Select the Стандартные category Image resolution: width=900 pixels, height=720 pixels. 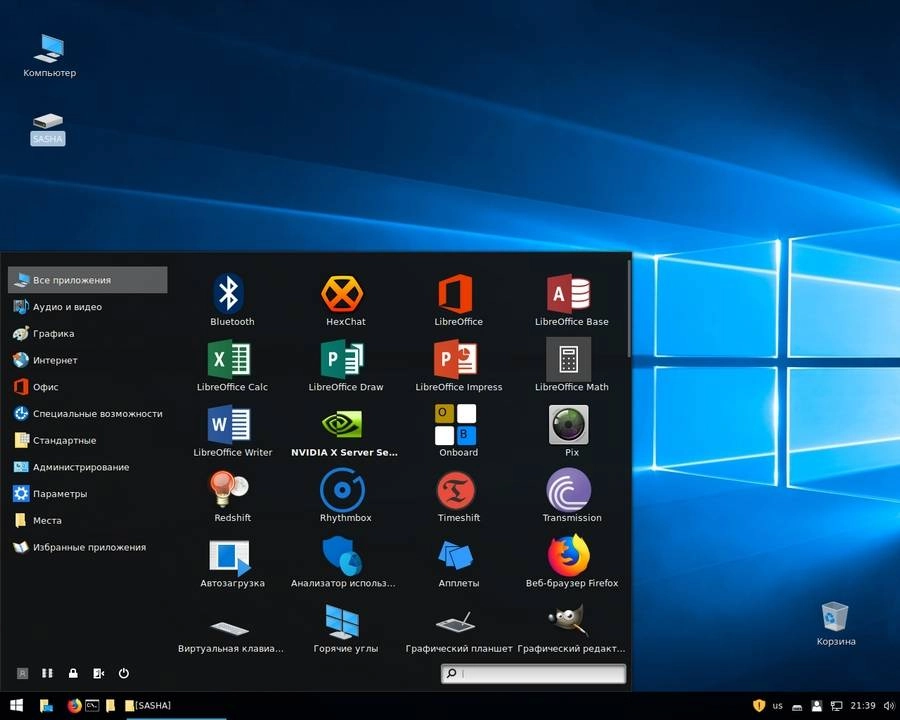click(x=88, y=440)
